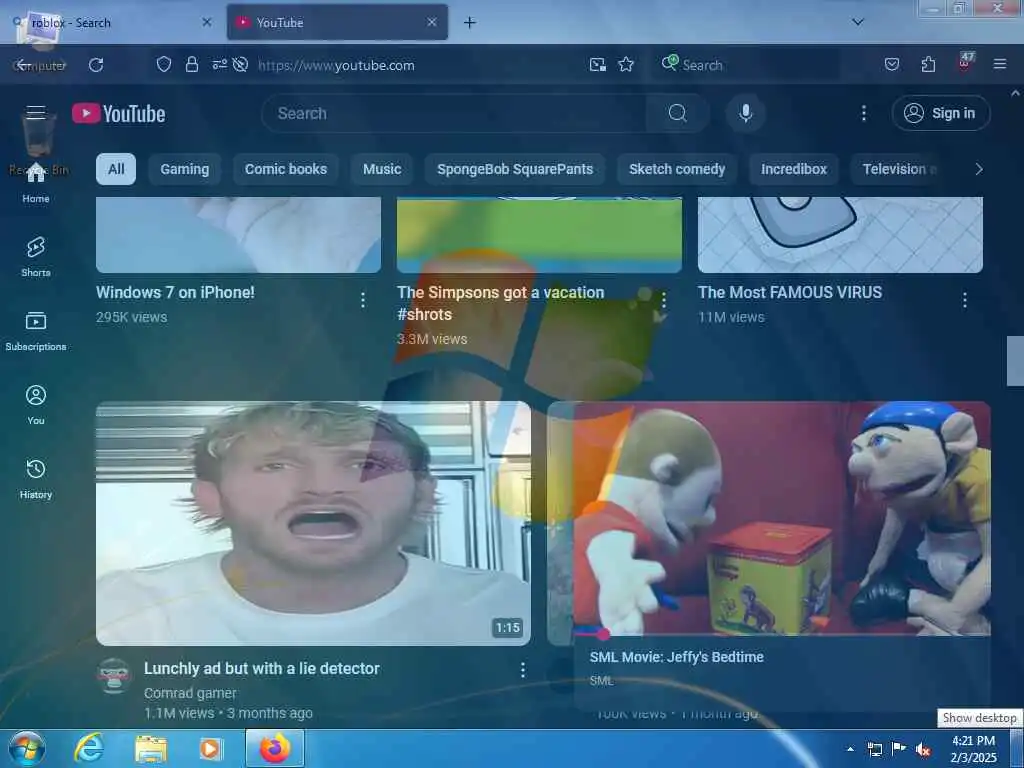
Task: View site security padlock info
Action: (x=191, y=65)
